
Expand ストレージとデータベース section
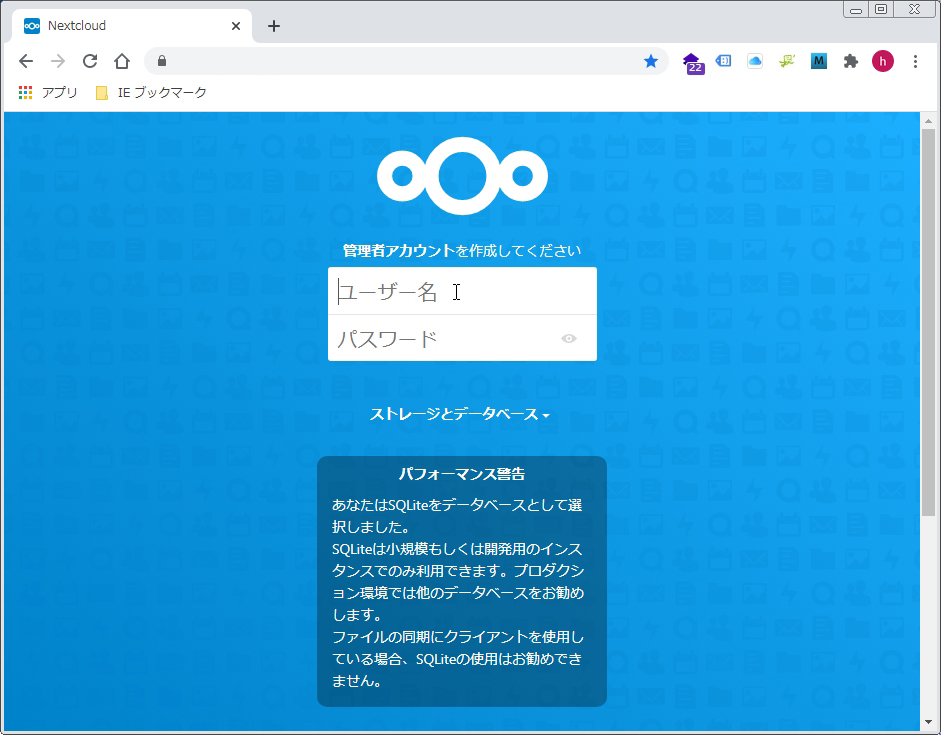click(x=460, y=414)
